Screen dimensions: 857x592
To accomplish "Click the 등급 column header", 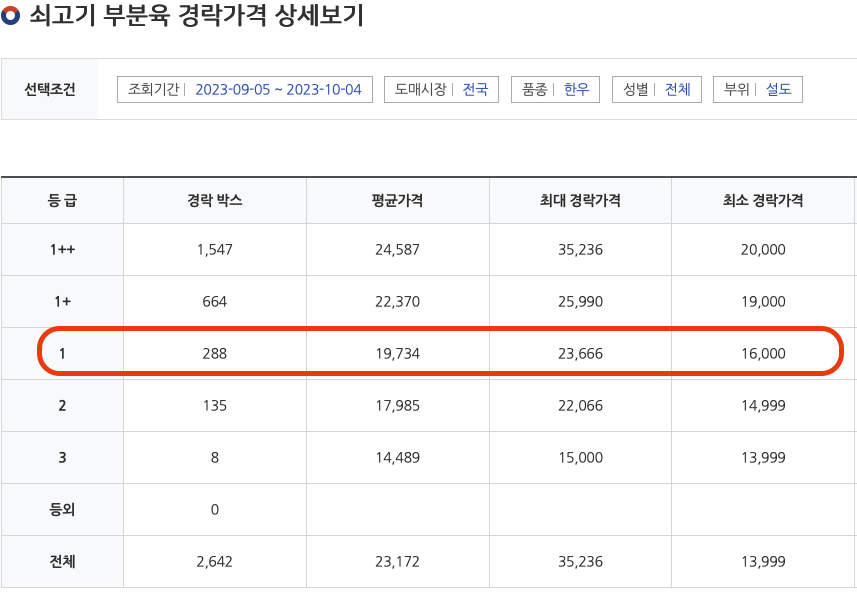I will 62,201.
